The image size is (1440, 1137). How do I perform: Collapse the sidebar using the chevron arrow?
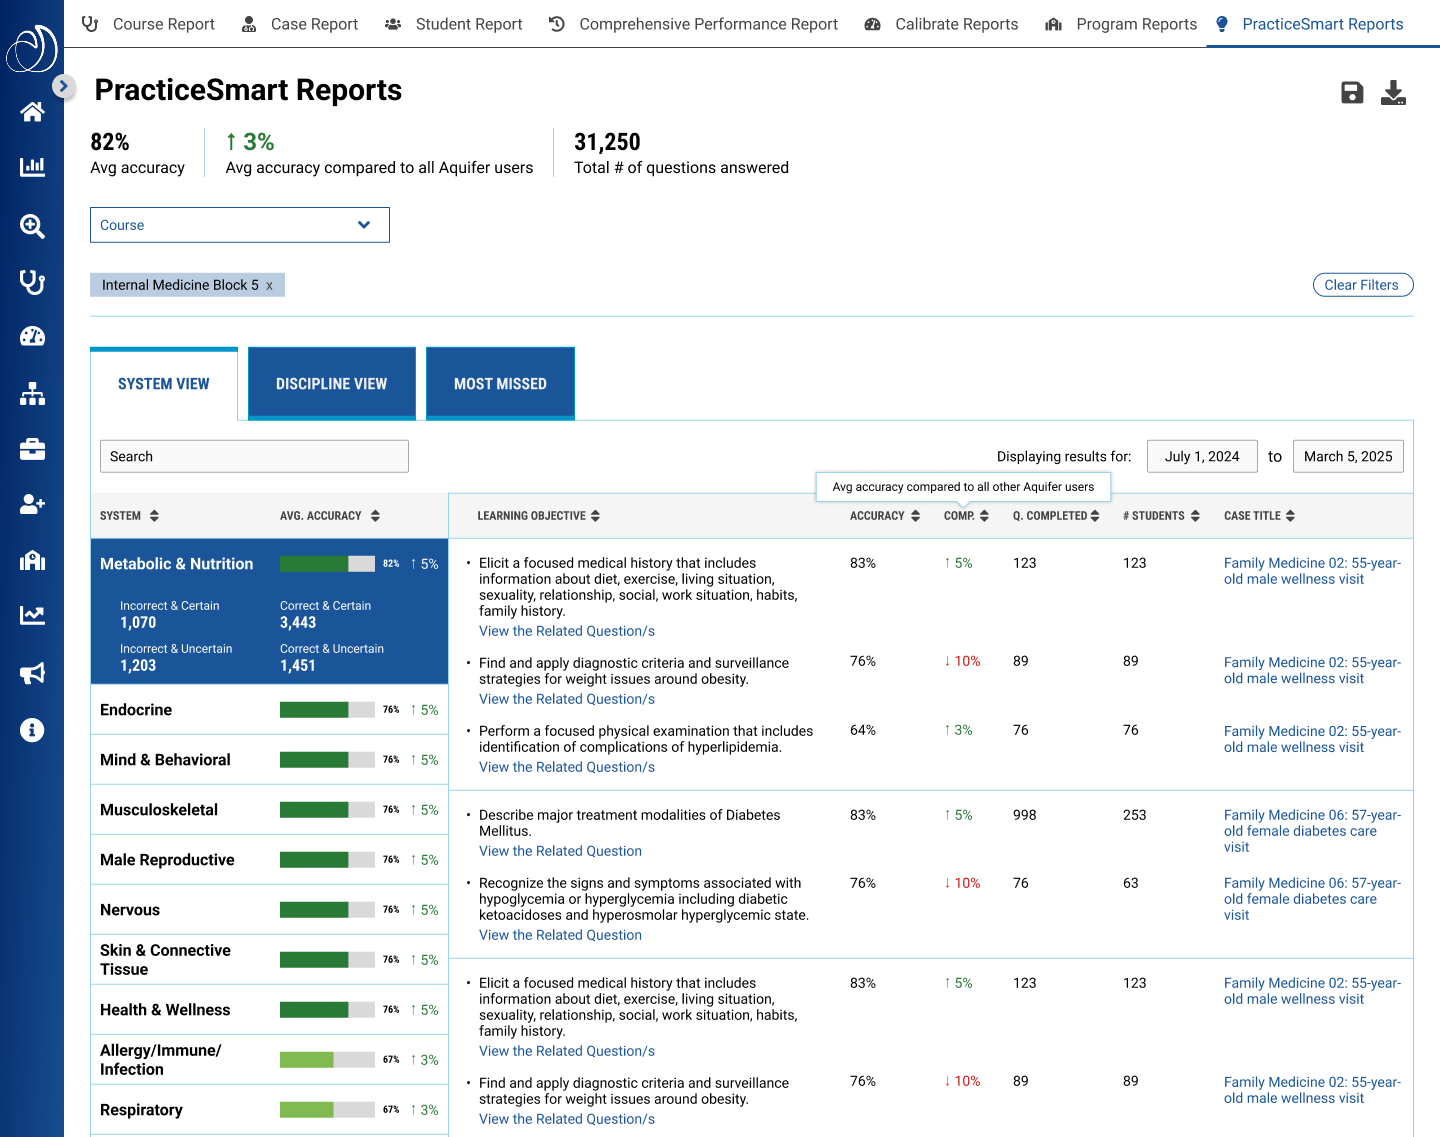coord(64,87)
